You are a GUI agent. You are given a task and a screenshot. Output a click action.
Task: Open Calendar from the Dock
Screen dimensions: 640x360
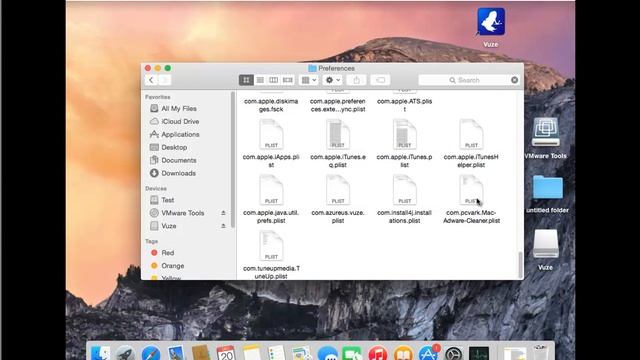(226, 353)
